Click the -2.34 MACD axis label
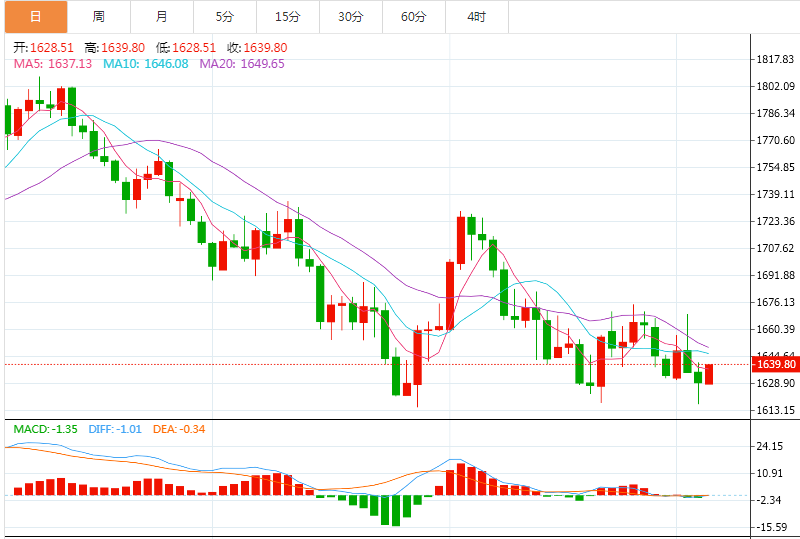This screenshot has height=539, width=800. coord(769,500)
